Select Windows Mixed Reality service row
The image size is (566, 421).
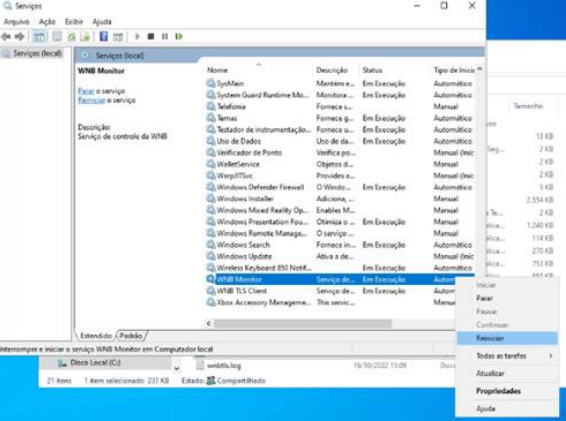point(339,210)
